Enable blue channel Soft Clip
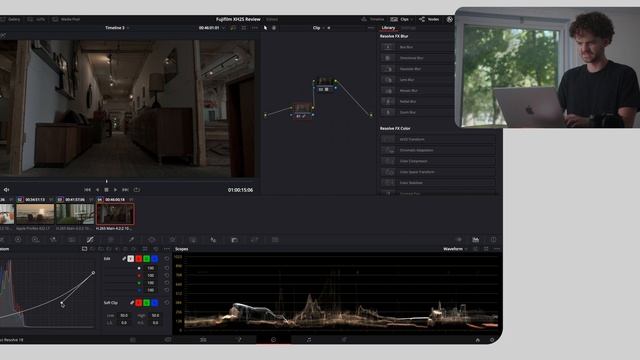The height and width of the screenshot is (360, 640). (155, 302)
